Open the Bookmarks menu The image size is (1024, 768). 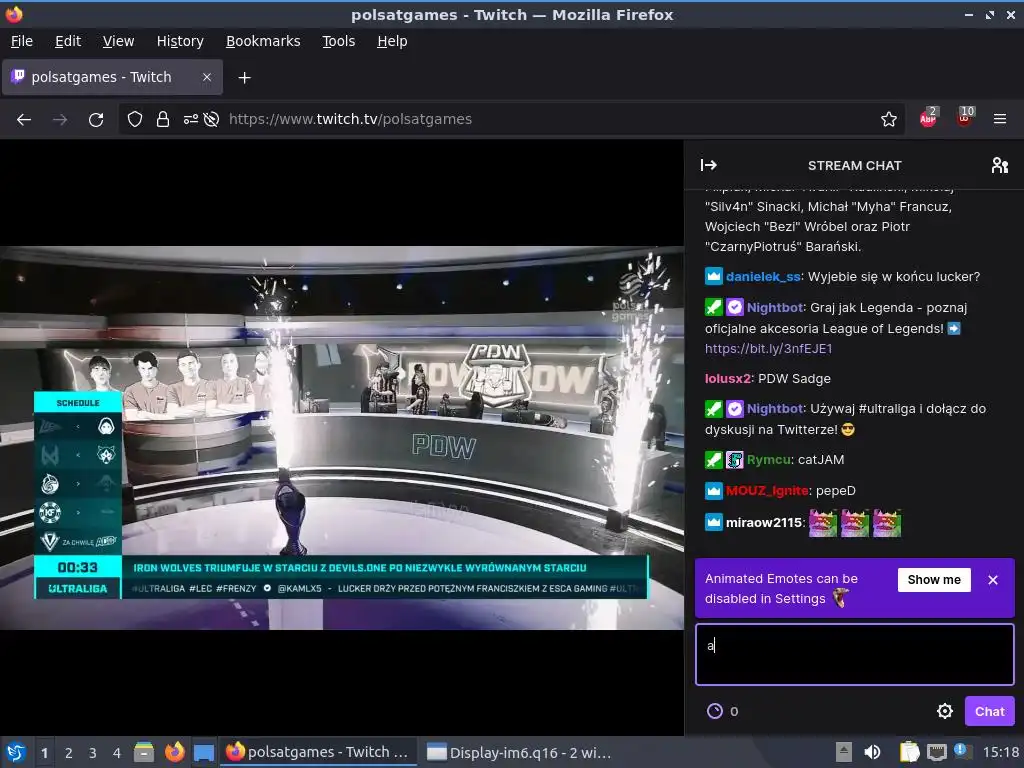(x=263, y=41)
